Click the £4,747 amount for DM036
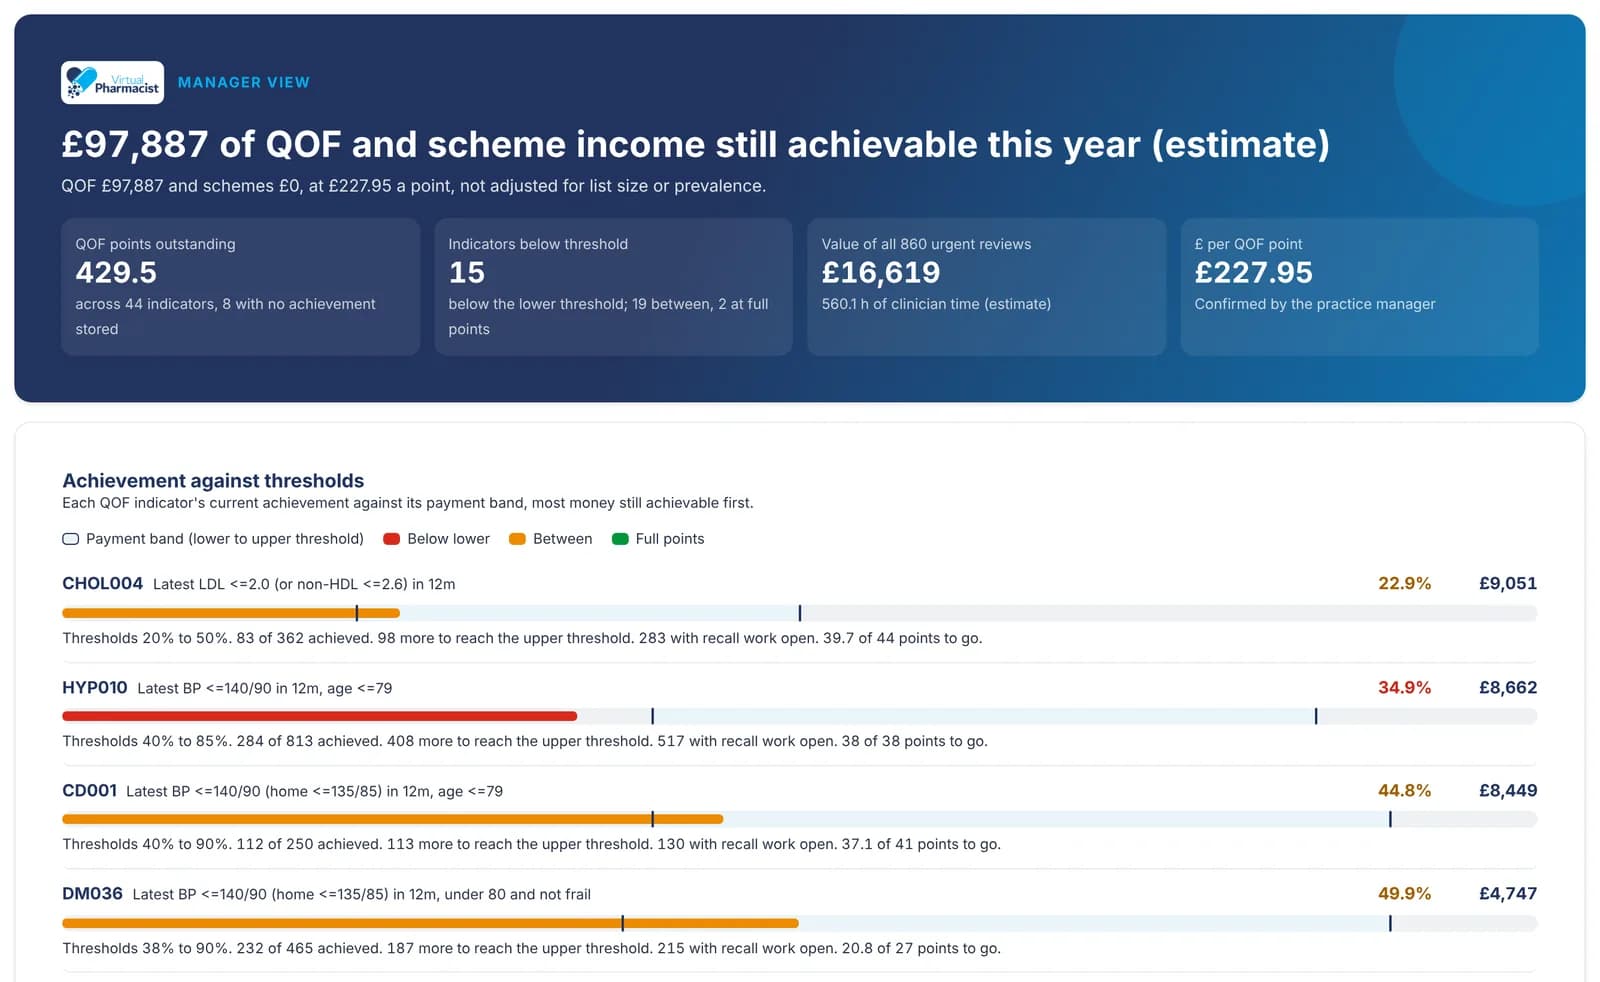The width and height of the screenshot is (1600, 982). click(x=1508, y=893)
